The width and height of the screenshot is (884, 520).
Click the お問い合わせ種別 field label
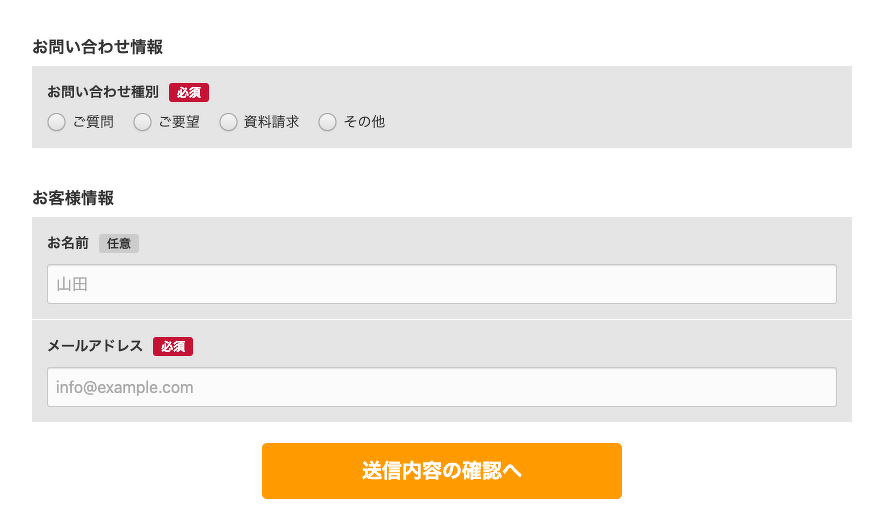103,92
